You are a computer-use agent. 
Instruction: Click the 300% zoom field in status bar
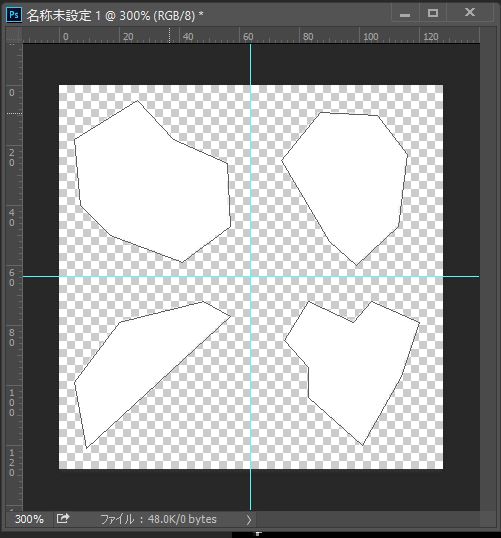point(29,519)
